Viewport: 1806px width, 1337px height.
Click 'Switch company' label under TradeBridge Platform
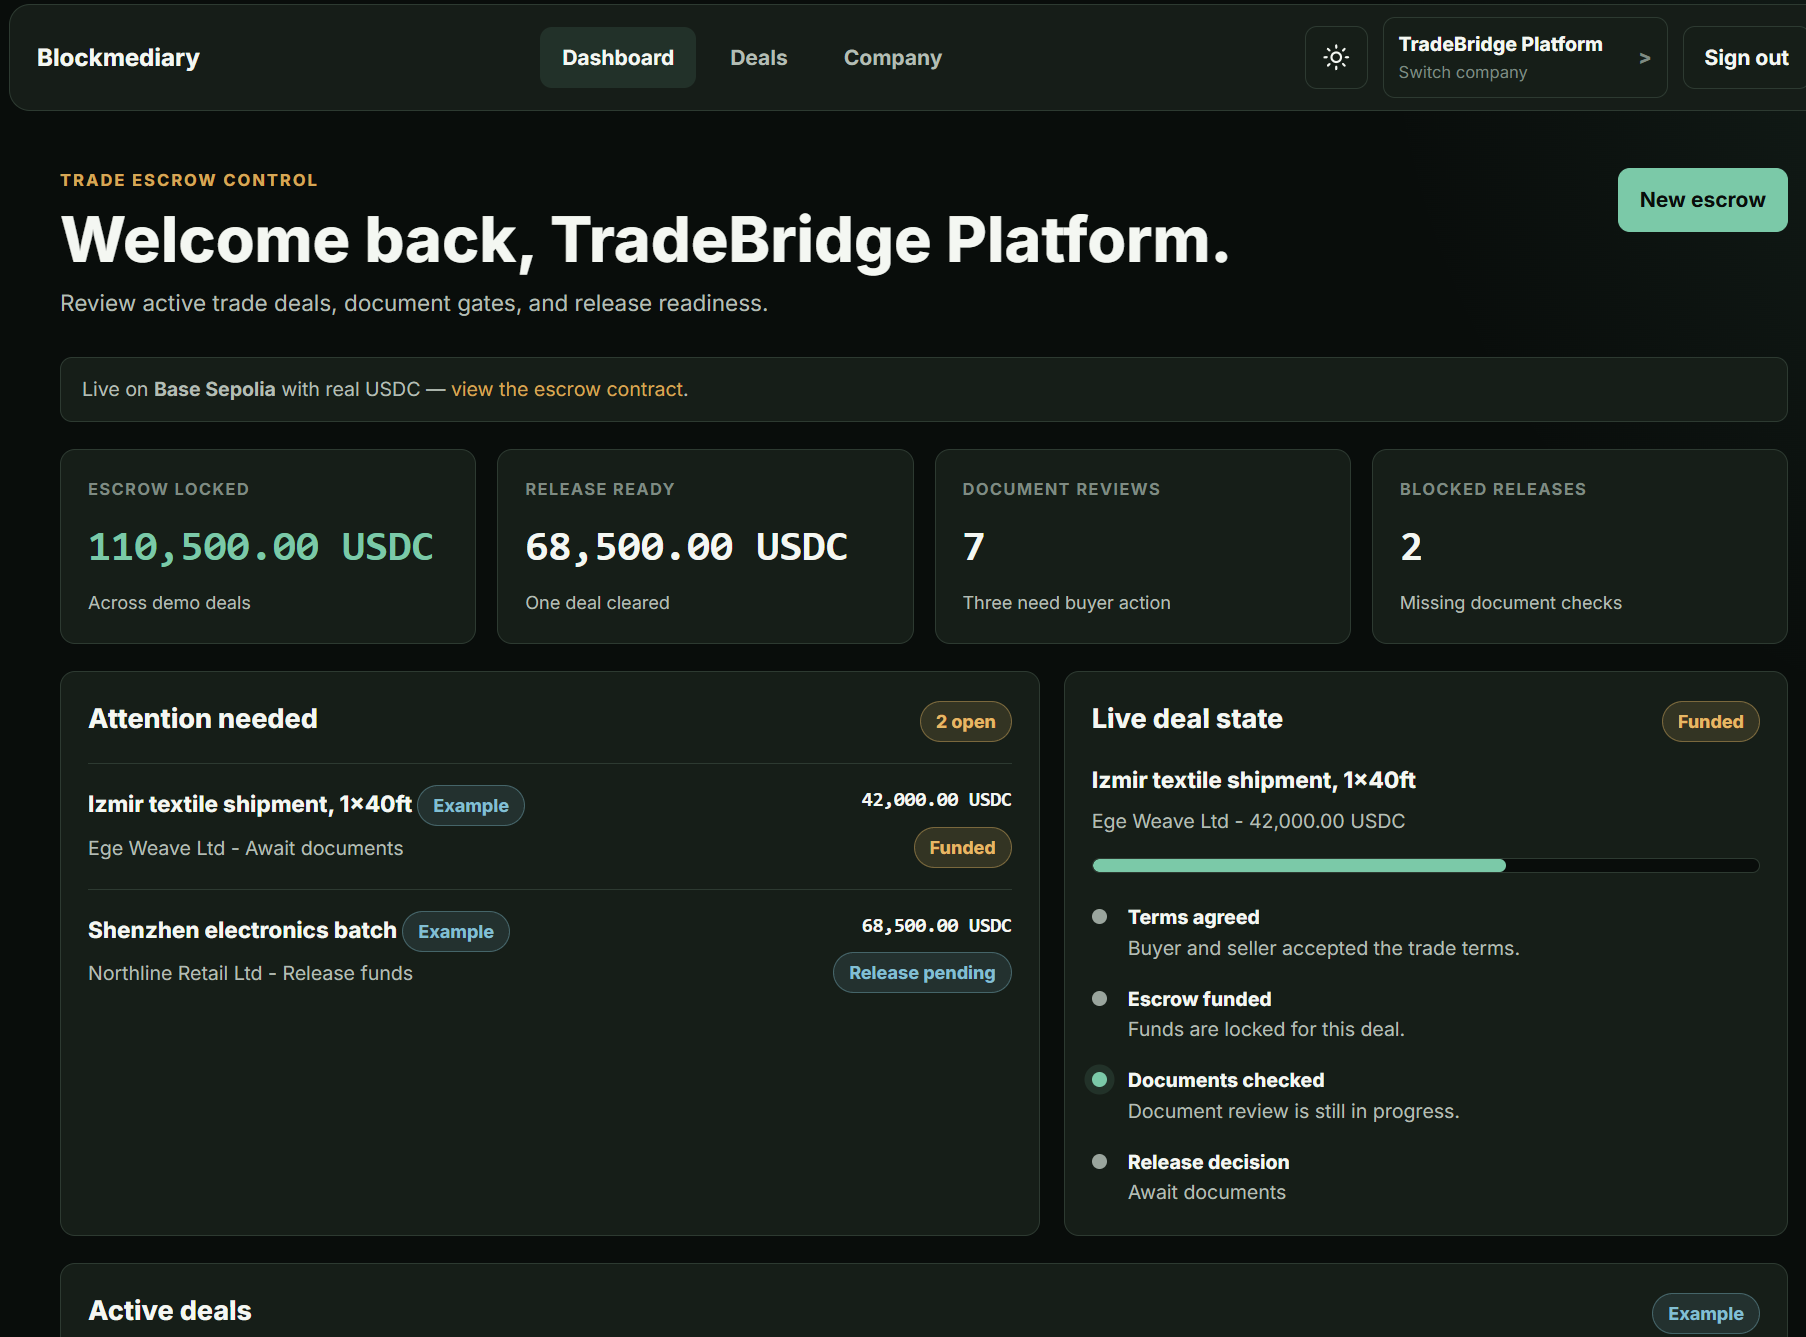click(x=1462, y=72)
